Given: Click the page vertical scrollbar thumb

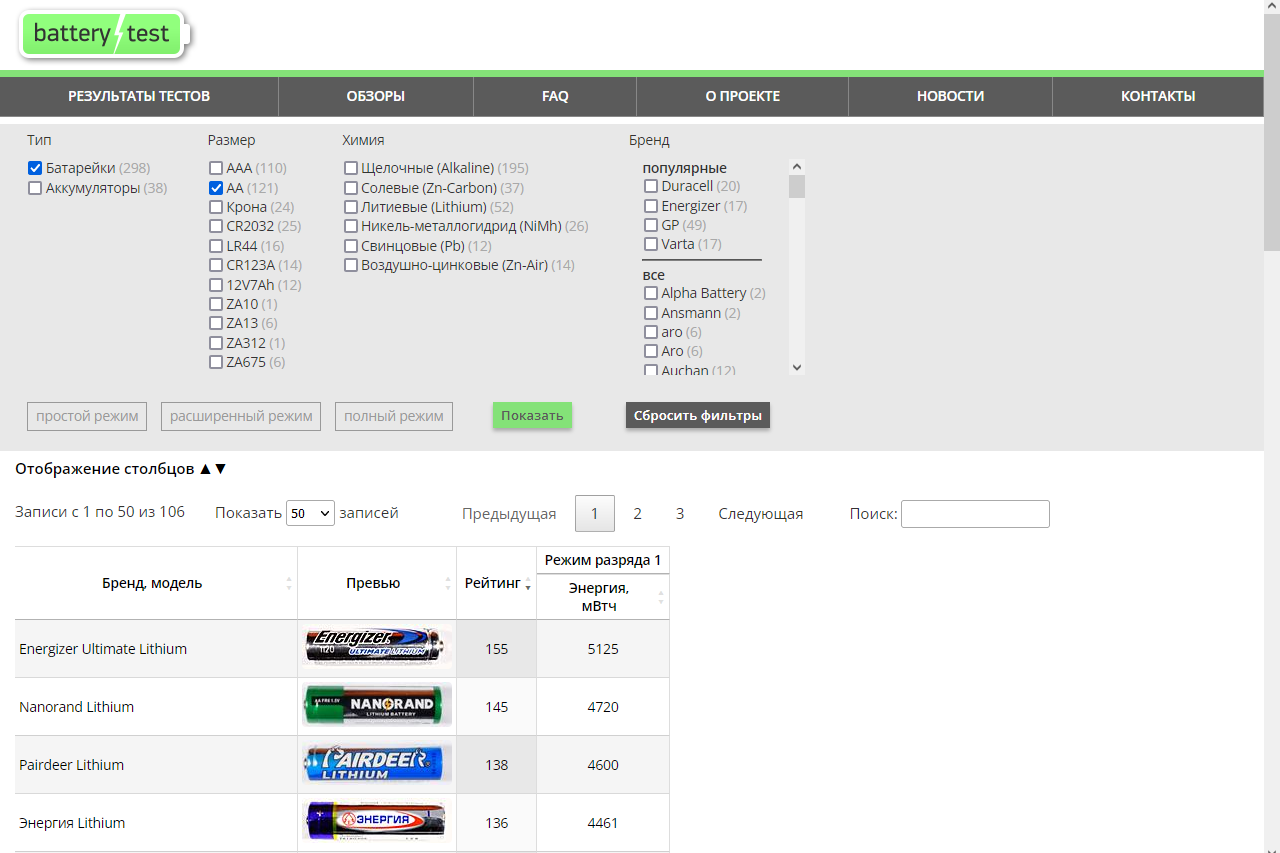Looking at the screenshot, I should pos(1272,132).
